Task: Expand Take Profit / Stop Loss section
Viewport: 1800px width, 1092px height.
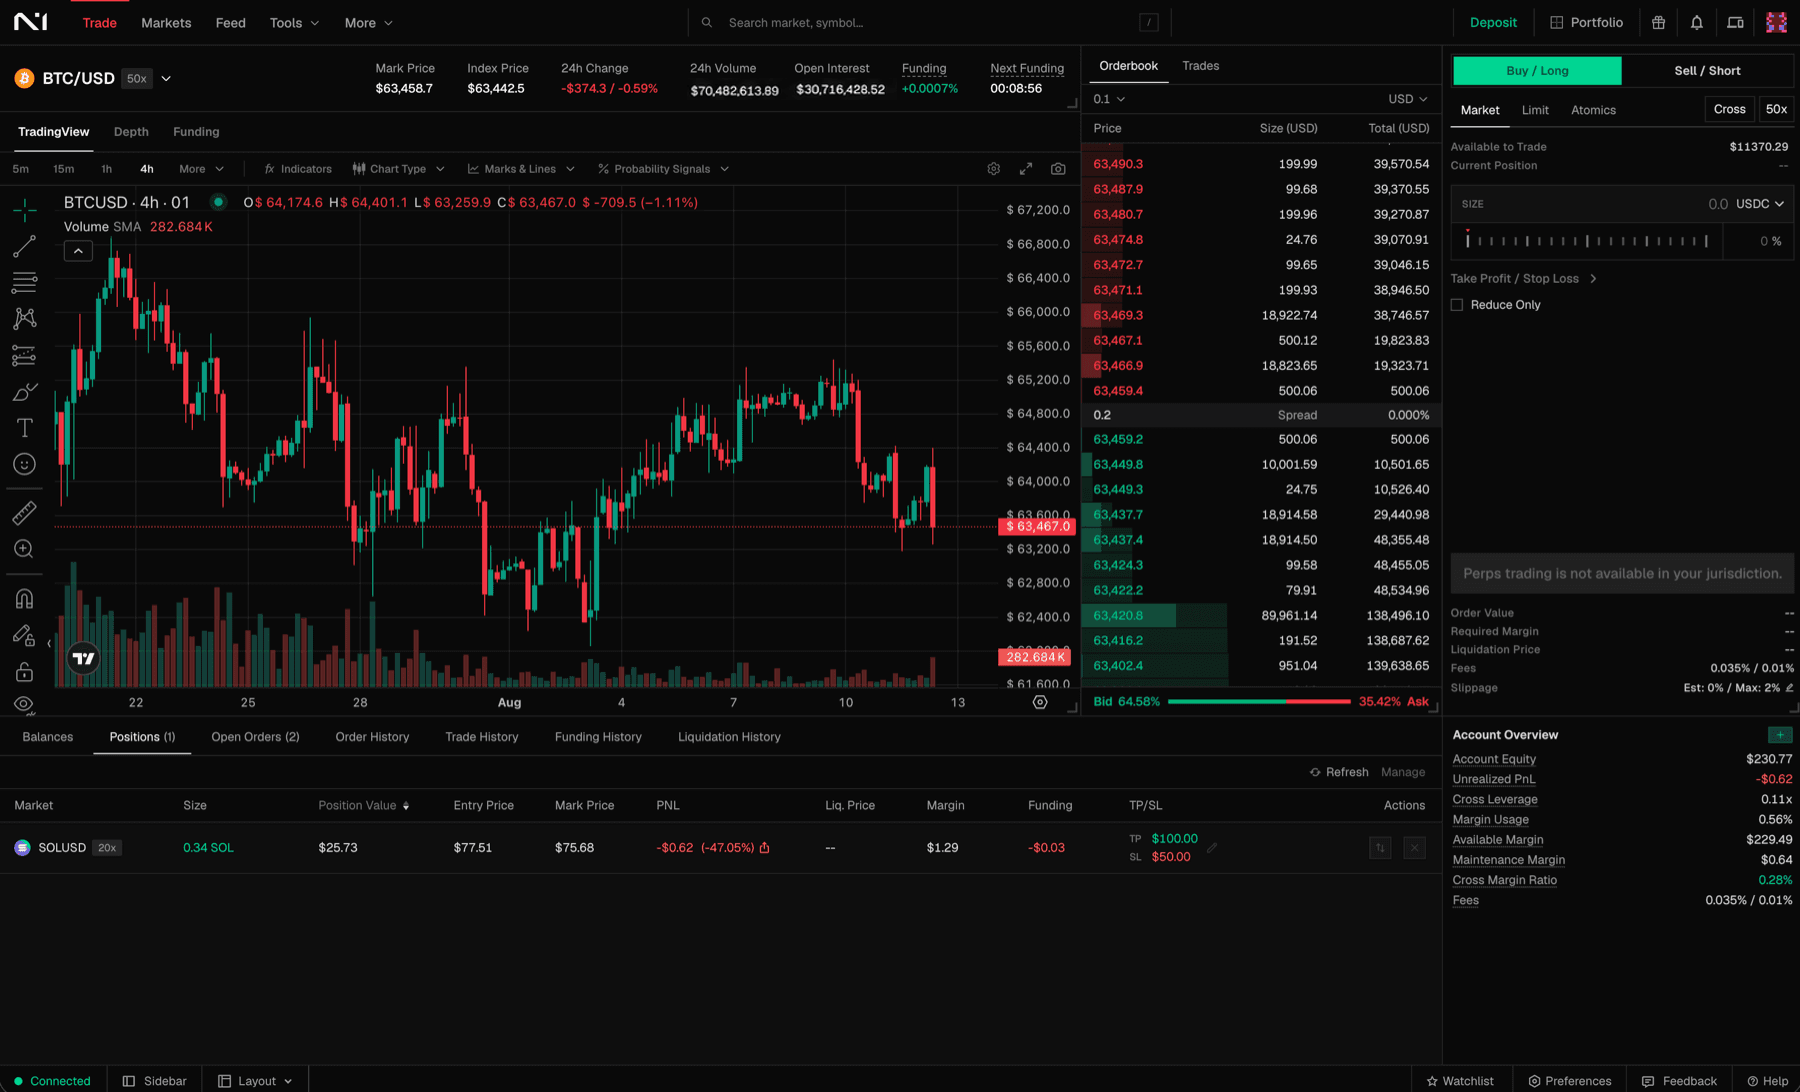Action: point(1524,279)
